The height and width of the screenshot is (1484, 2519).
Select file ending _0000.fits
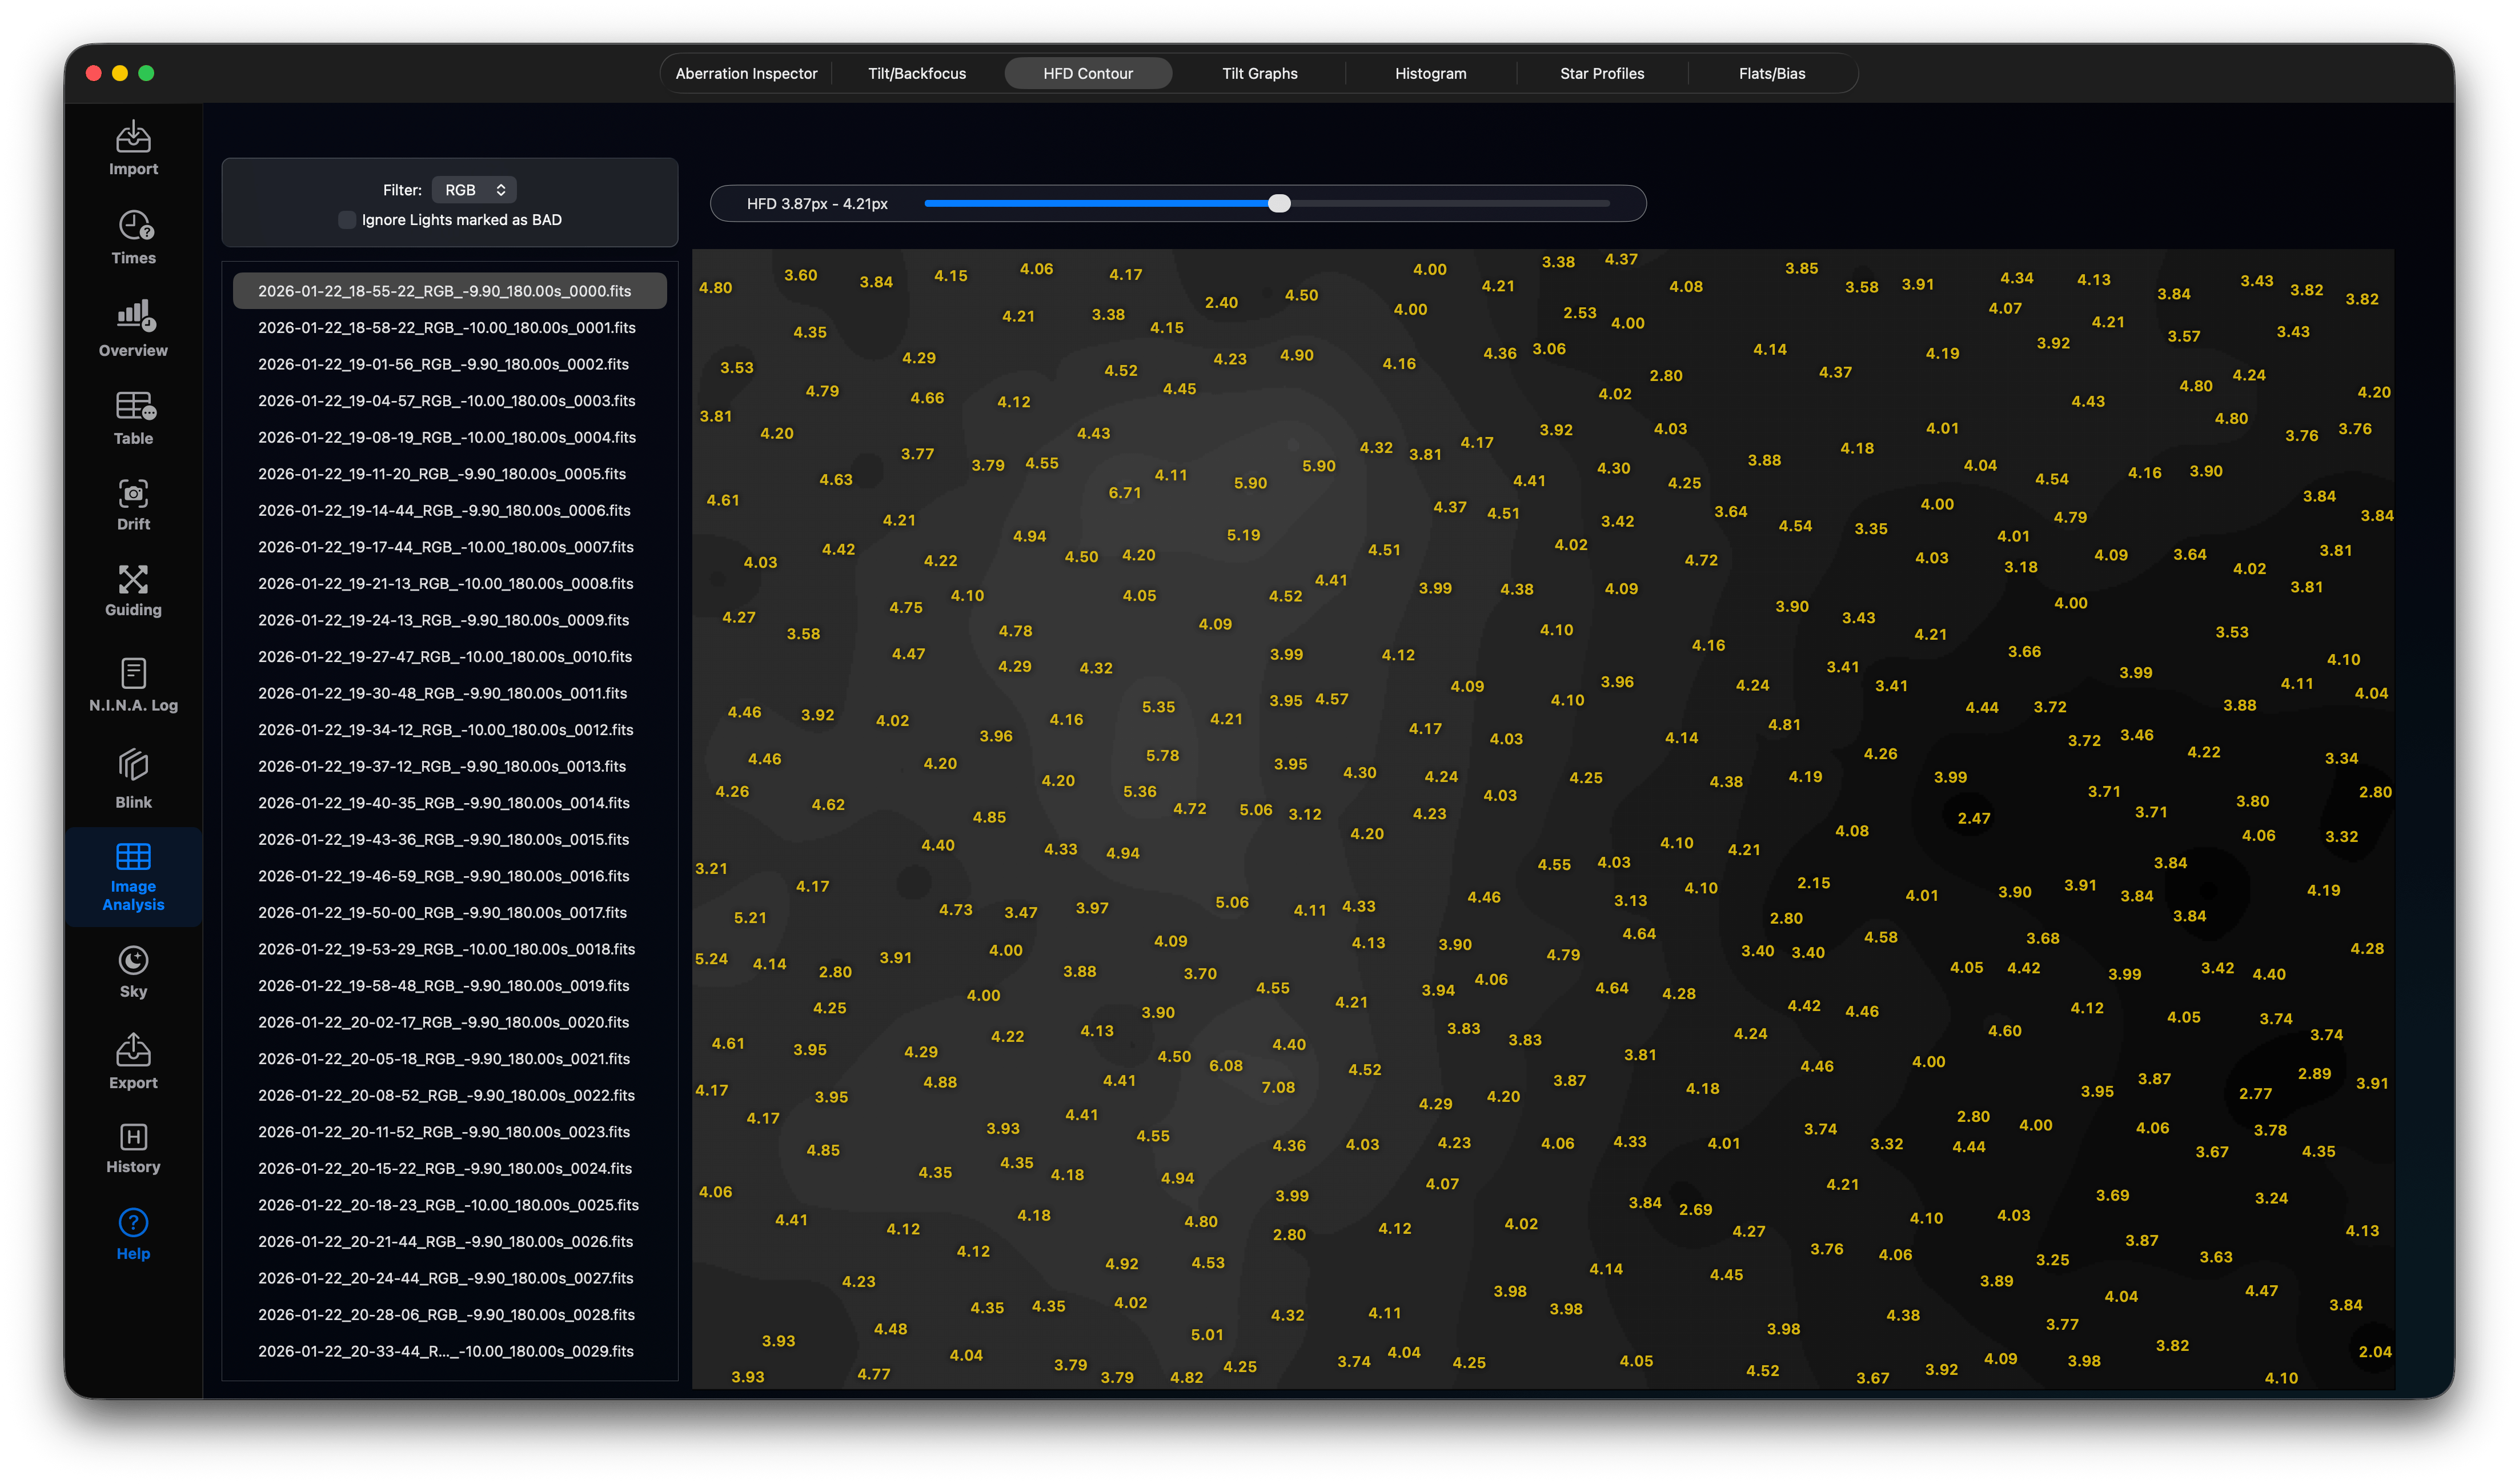pyautogui.click(x=450, y=291)
